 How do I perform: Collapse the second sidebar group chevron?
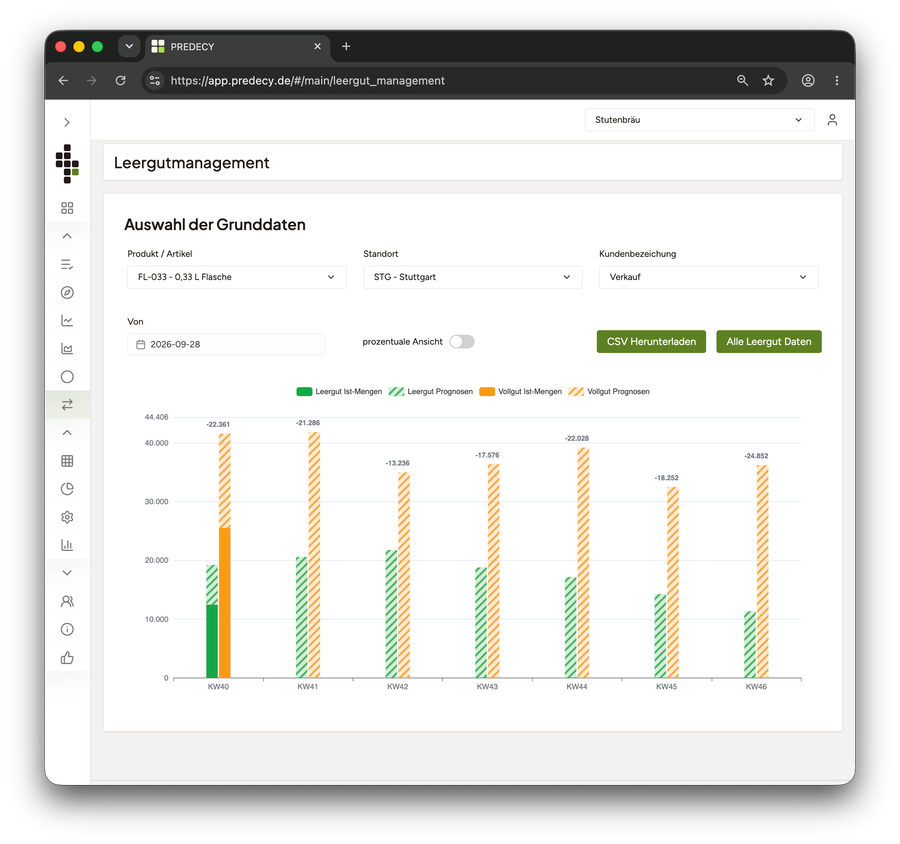click(x=67, y=432)
